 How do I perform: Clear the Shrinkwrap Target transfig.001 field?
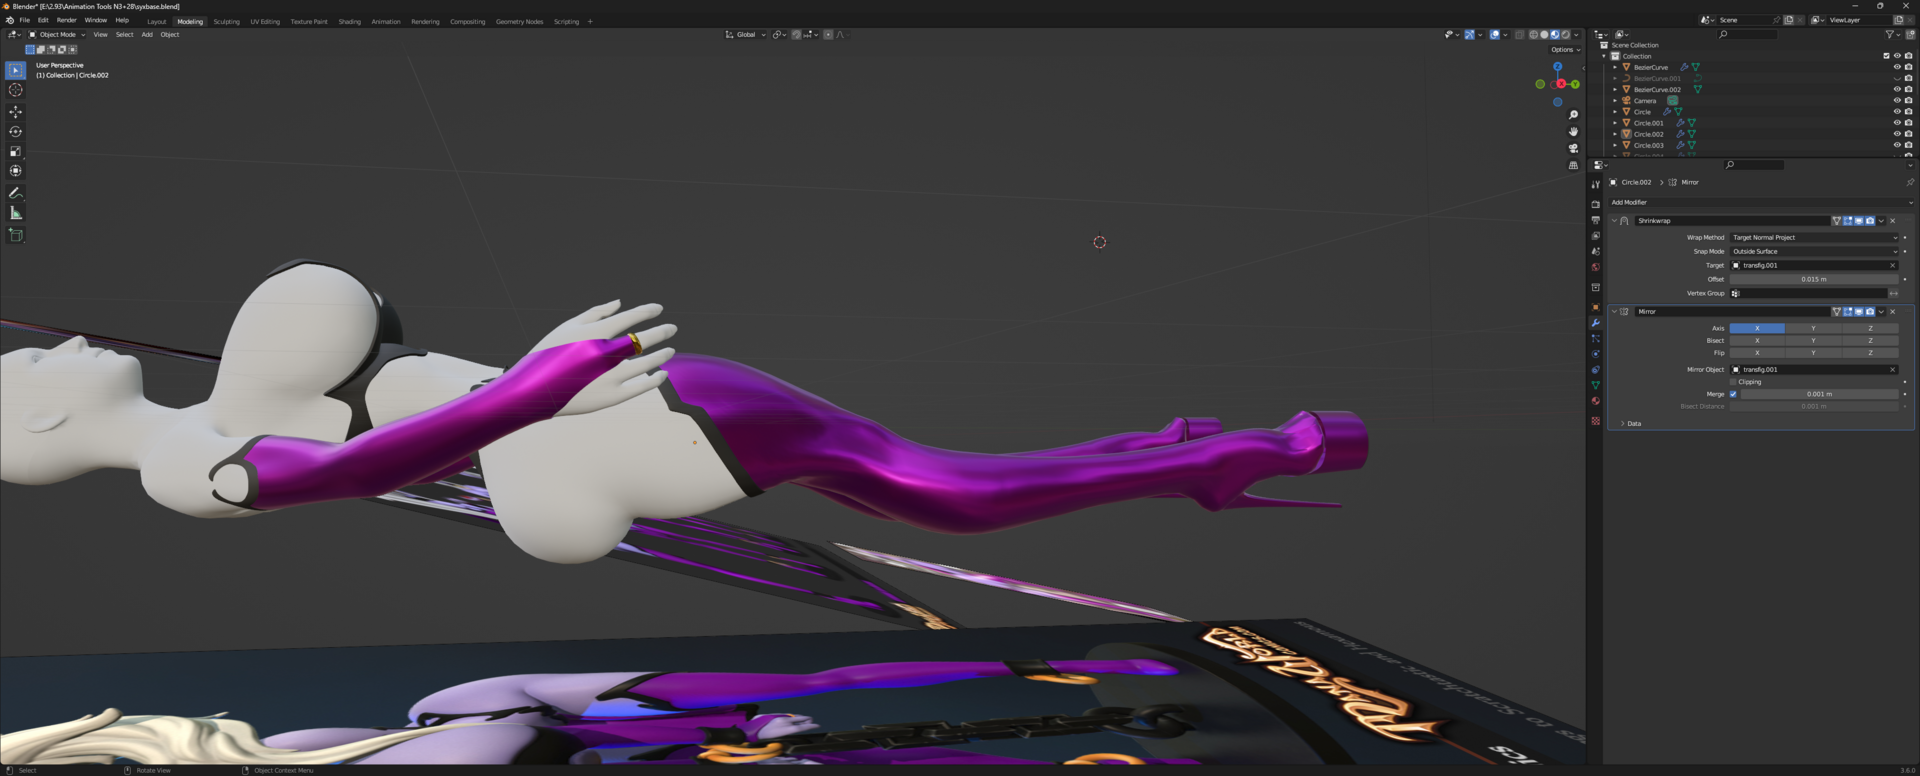pyautogui.click(x=1892, y=265)
